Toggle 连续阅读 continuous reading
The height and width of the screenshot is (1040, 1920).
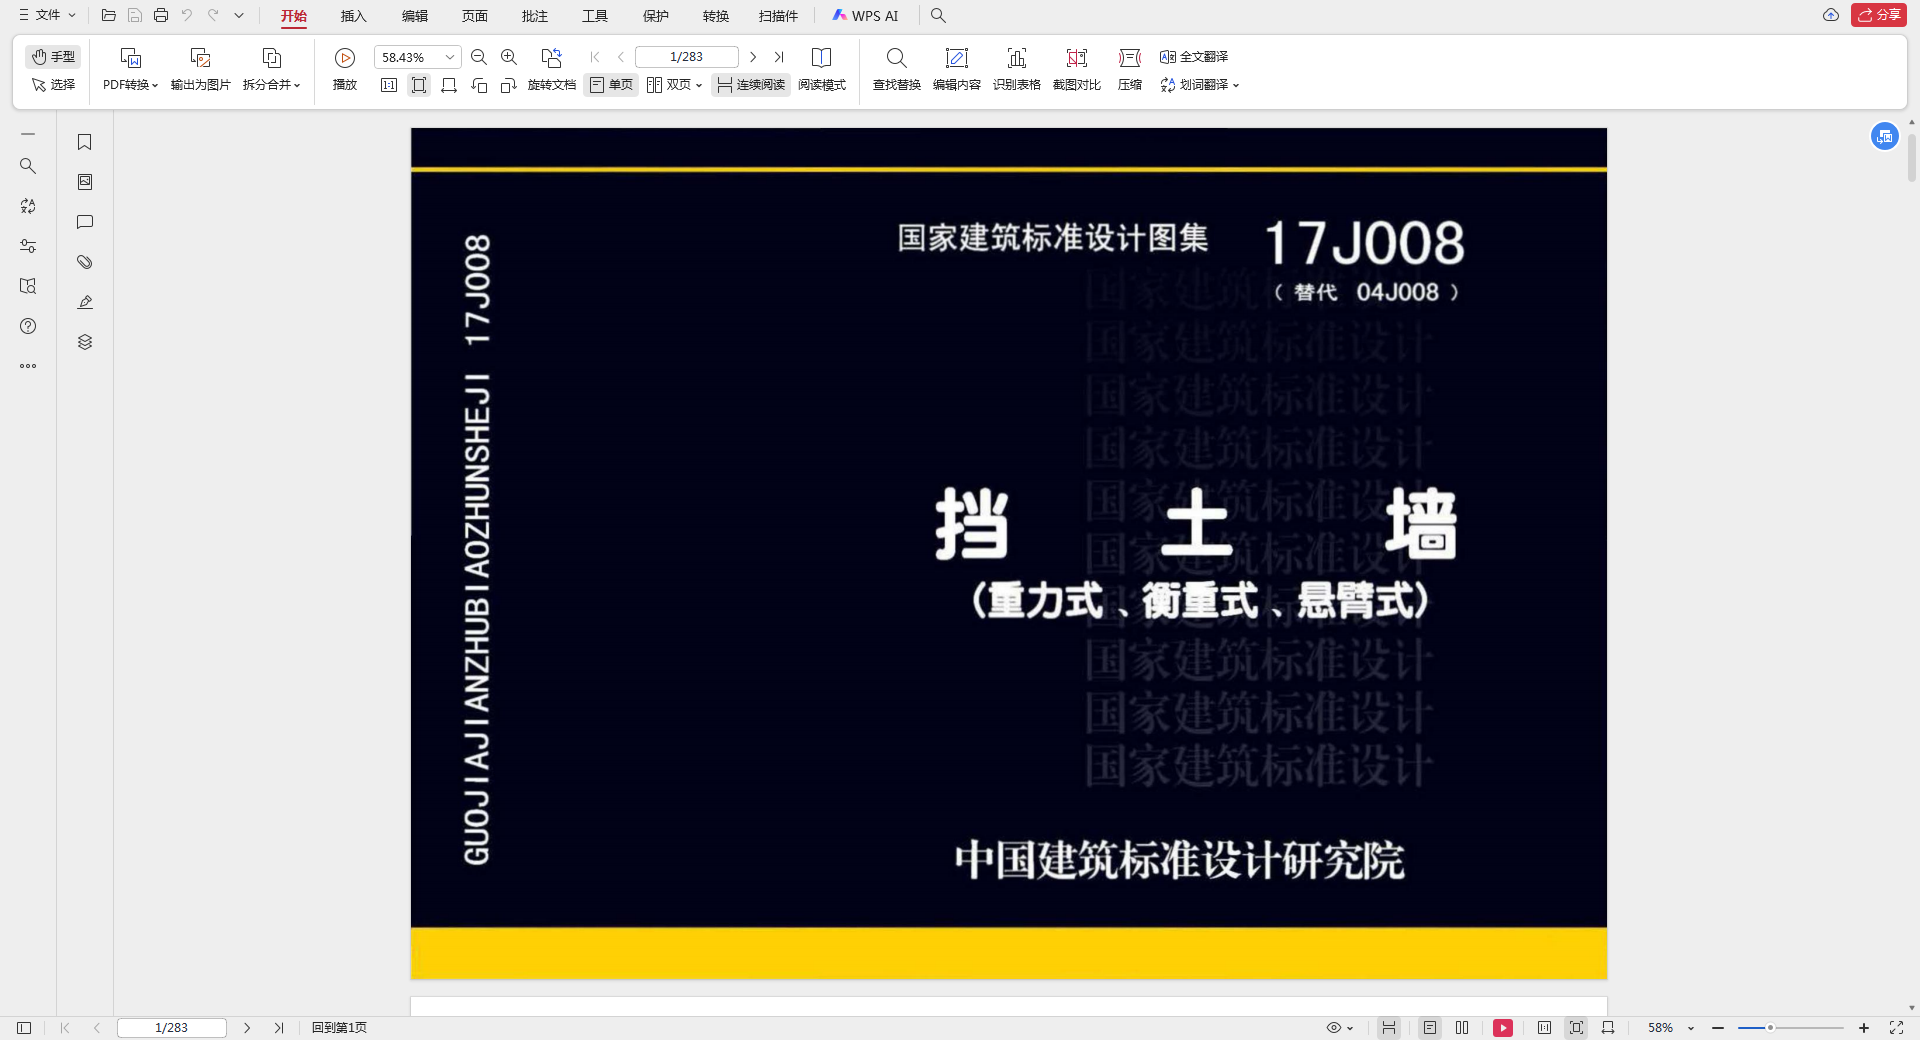pos(751,85)
